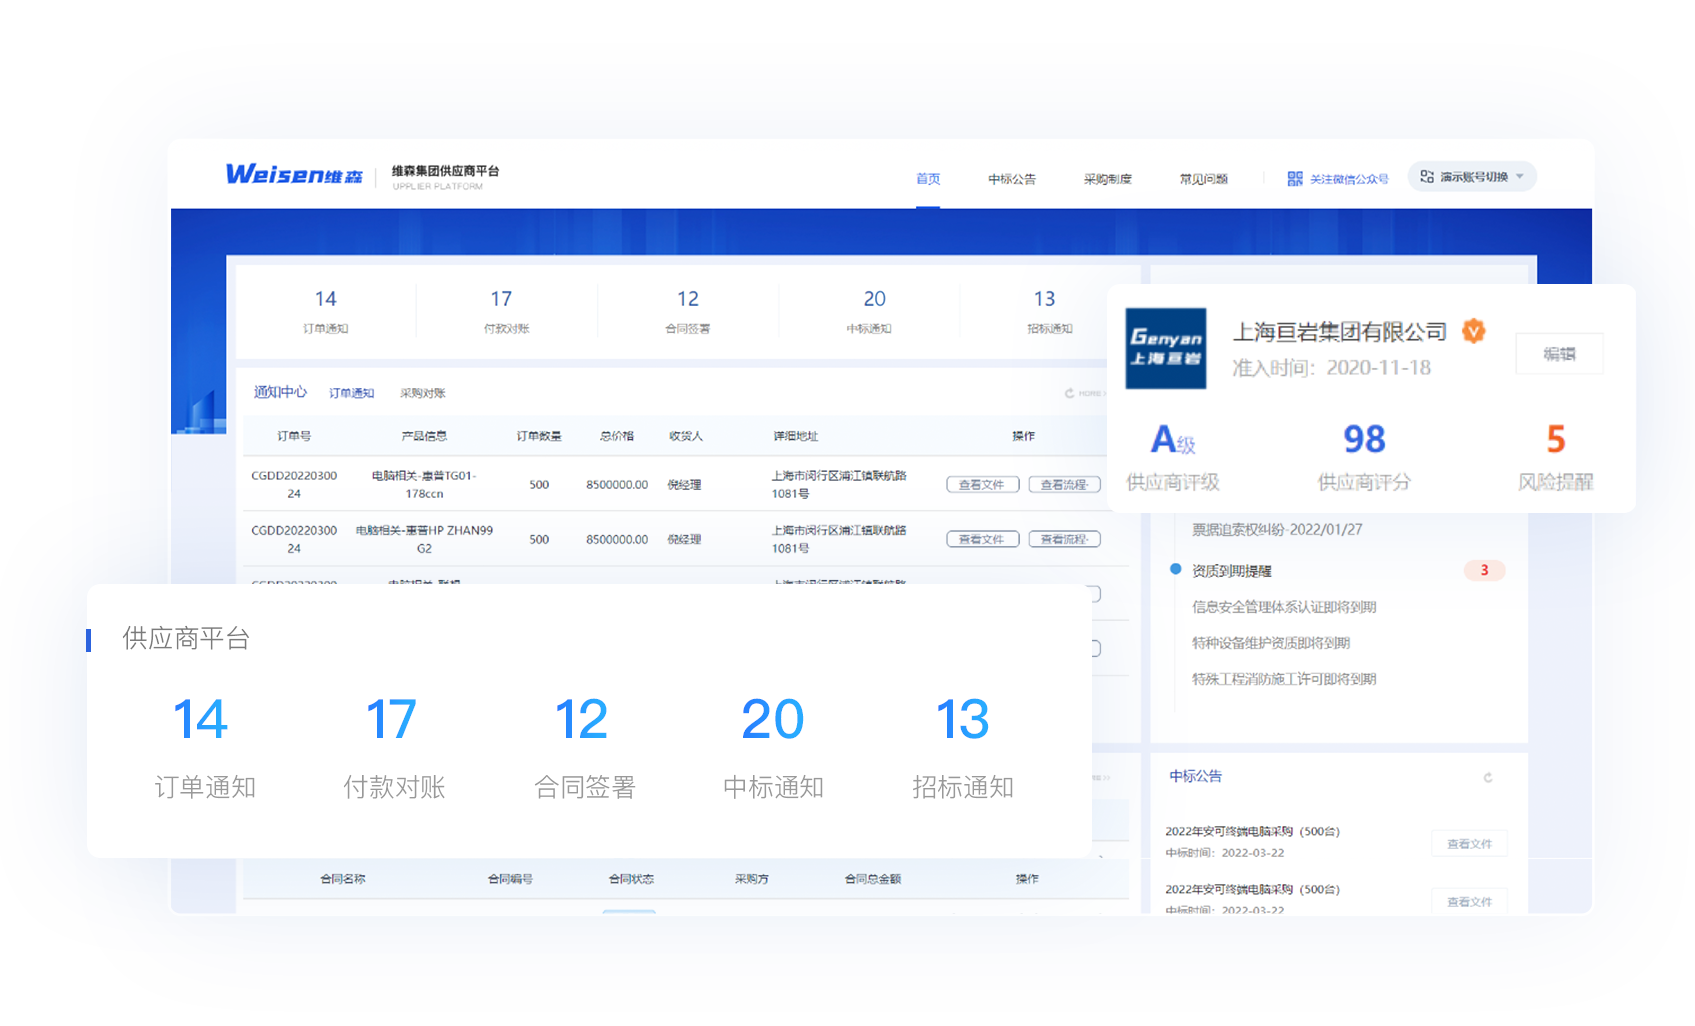Click the orange verified badge beside company name
This screenshot has height=1026, width=1695.
[1473, 331]
